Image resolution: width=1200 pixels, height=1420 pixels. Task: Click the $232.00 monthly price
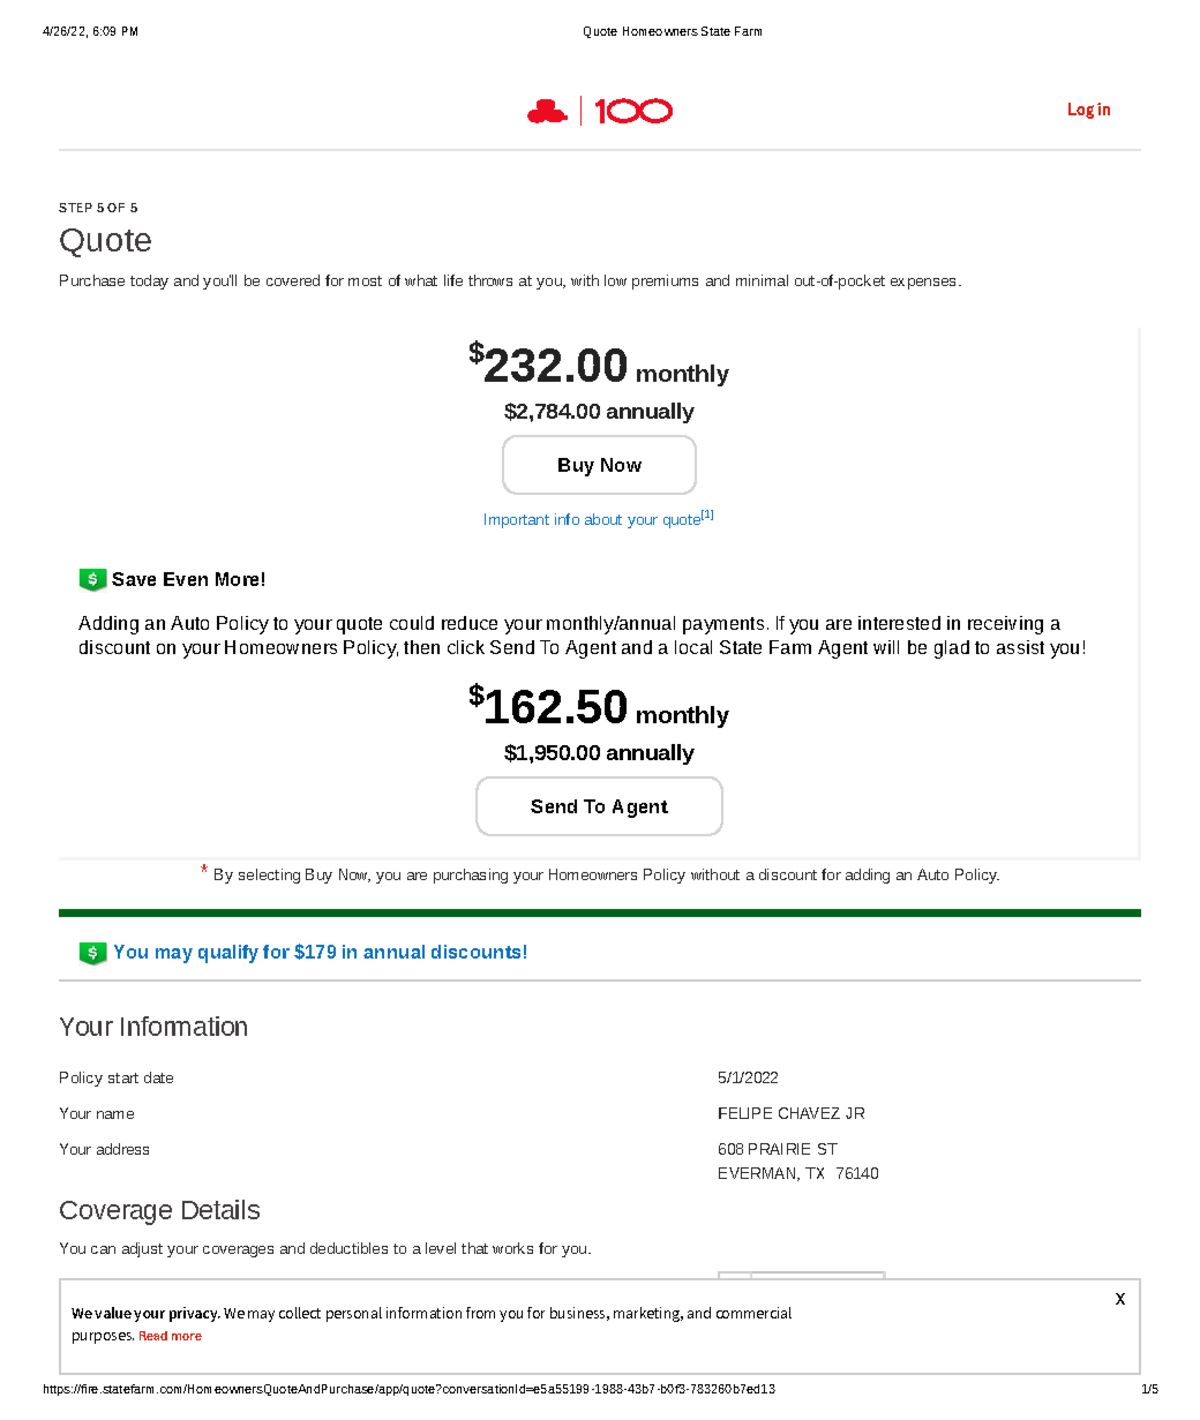point(555,366)
